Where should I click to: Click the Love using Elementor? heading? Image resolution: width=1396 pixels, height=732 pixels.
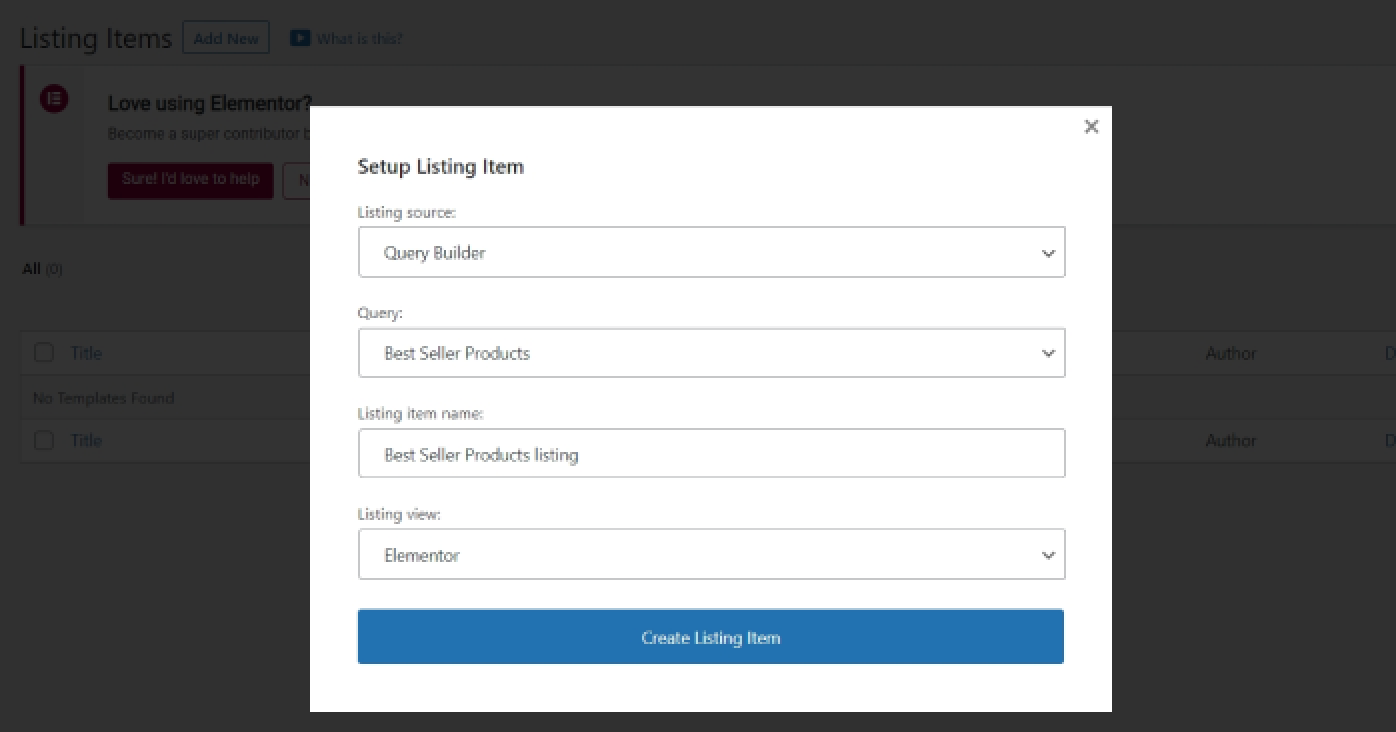tap(210, 103)
